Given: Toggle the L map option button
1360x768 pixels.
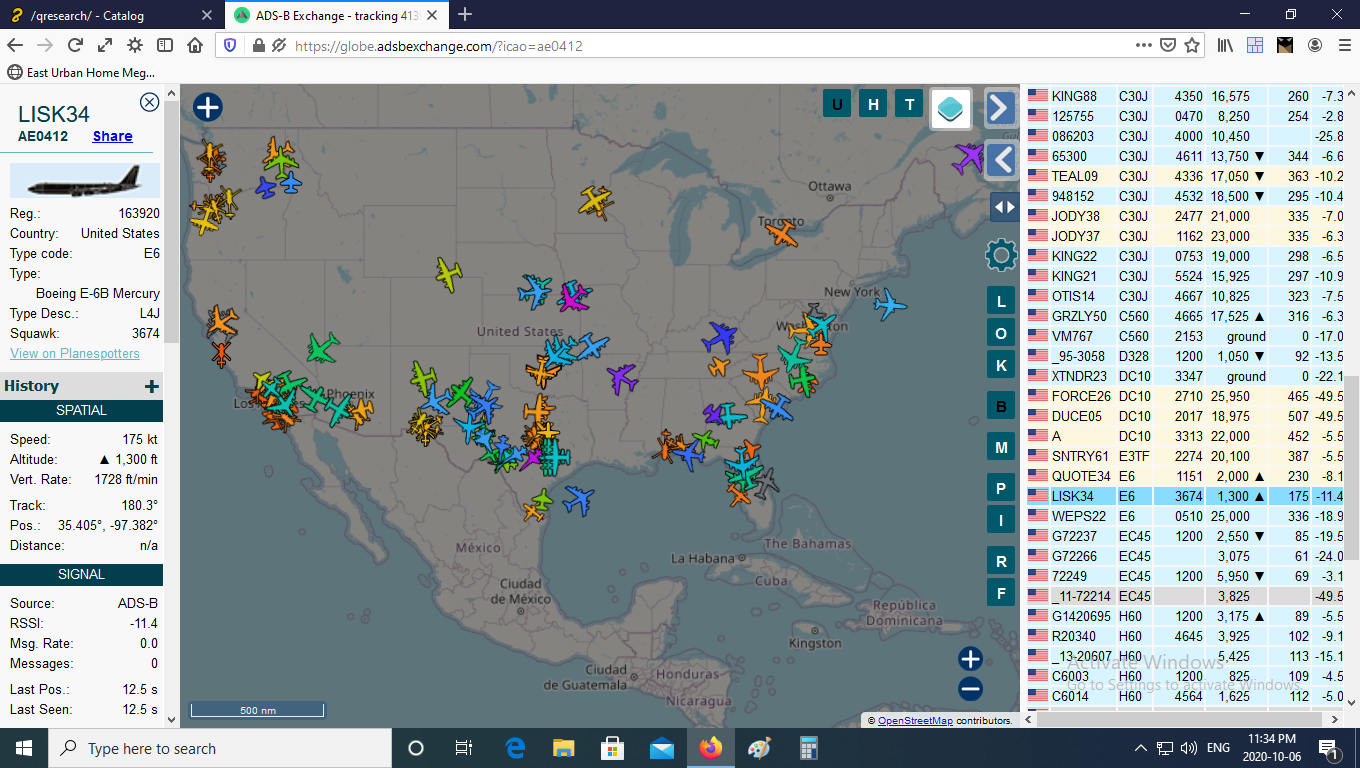Looking at the screenshot, I should [1001, 301].
